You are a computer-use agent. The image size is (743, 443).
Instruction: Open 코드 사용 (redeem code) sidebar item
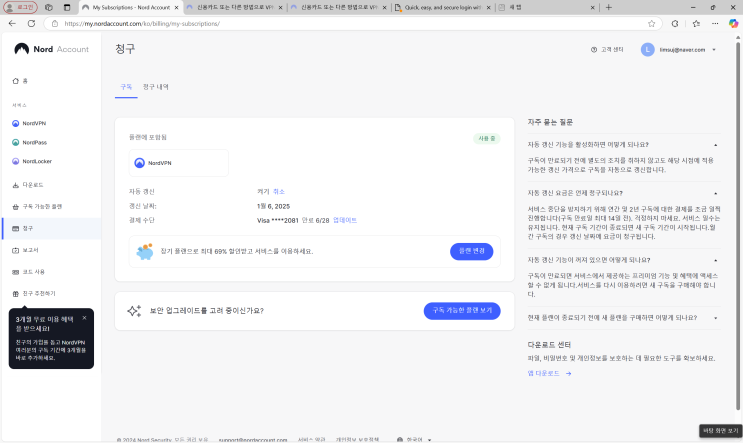point(28,272)
